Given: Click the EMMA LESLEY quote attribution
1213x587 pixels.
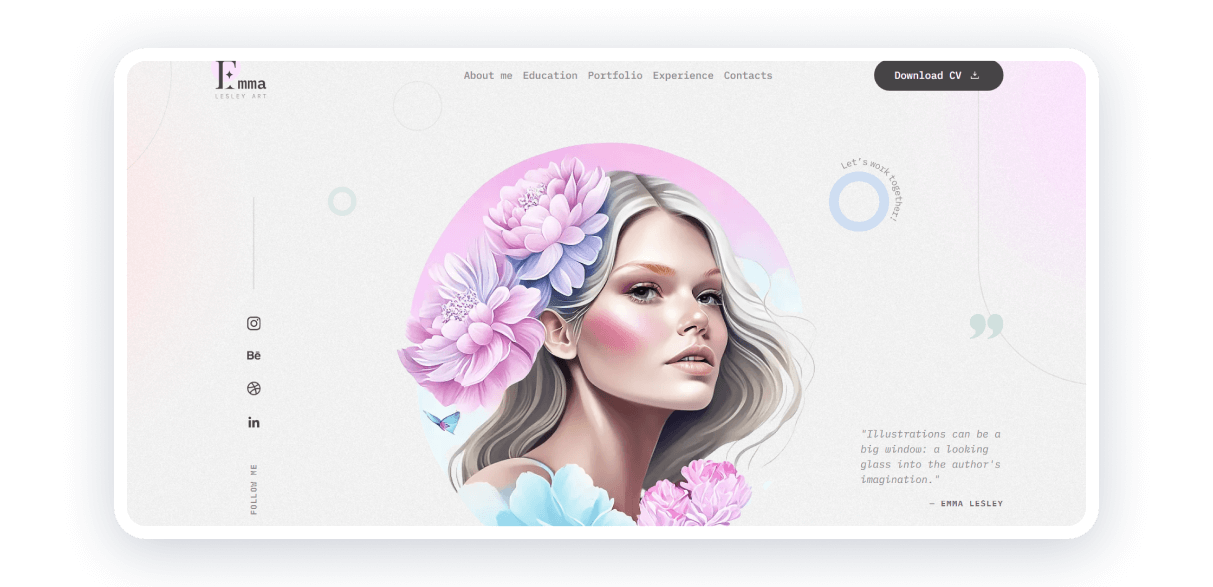Looking at the screenshot, I should click(x=968, y=503).
